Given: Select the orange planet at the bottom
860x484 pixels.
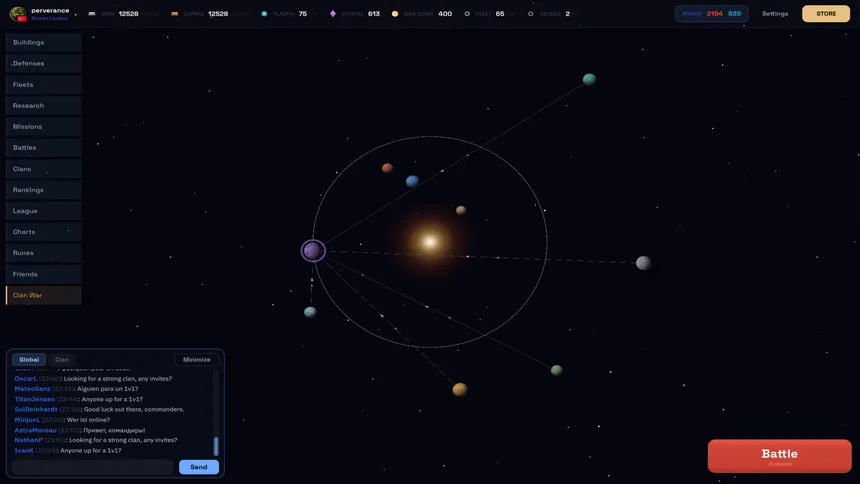Looking at the screenshot, I should click(x=460, y=389).
